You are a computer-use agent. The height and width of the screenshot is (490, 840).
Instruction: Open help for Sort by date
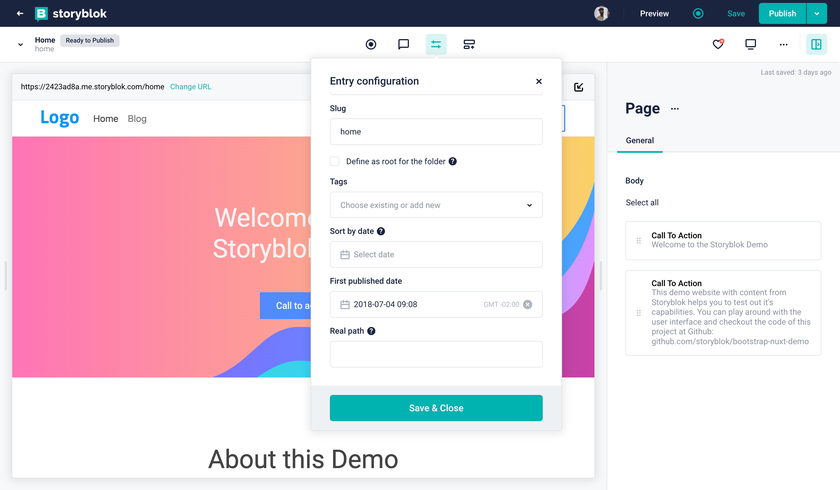click(x=381, y=231)
